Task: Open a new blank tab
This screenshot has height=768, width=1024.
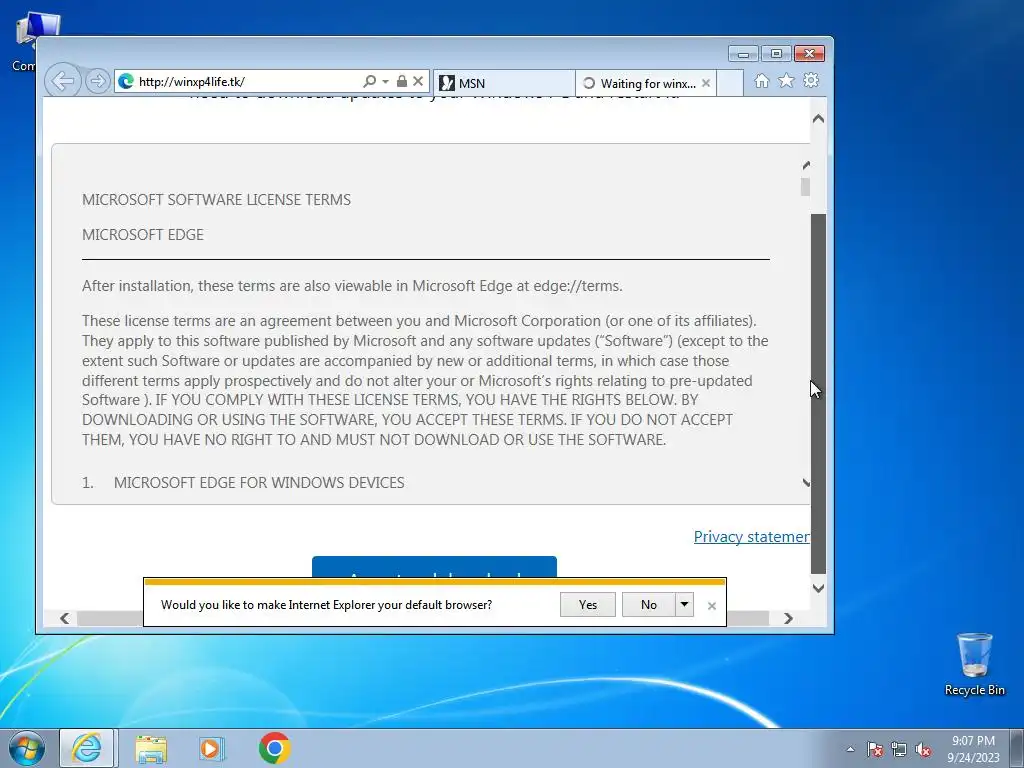Action: tap(730, 83)
